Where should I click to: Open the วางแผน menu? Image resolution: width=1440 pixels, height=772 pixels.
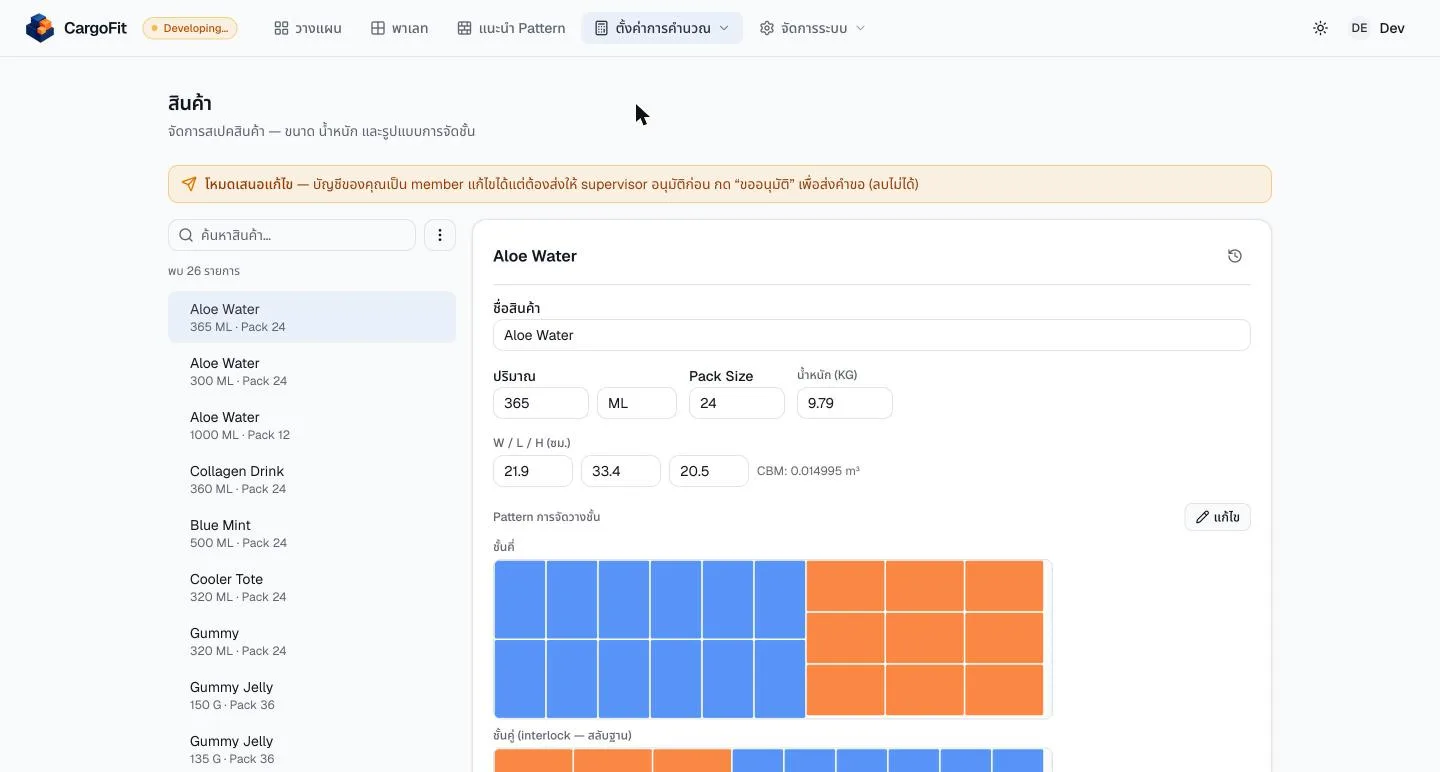(308, 28)
